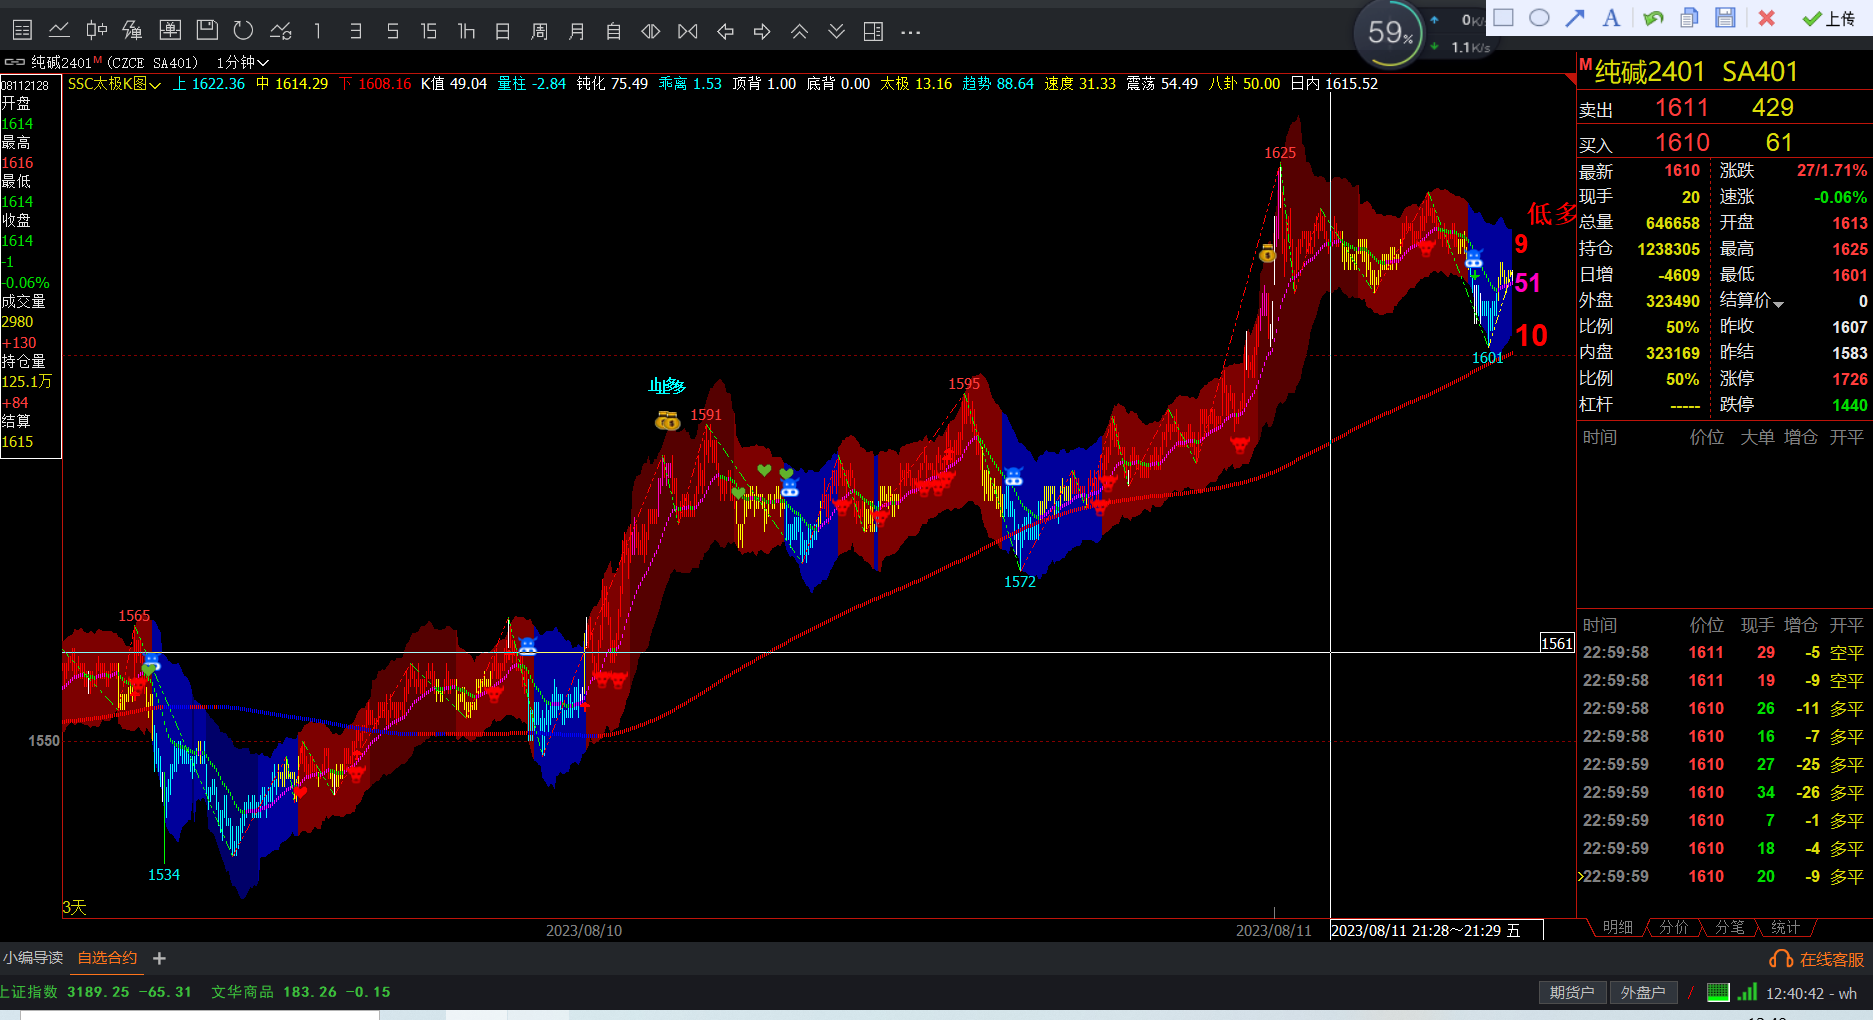
Task: Open the 1分钟 period dropdown
Action: pyautogui.click(x=243, y=62)
